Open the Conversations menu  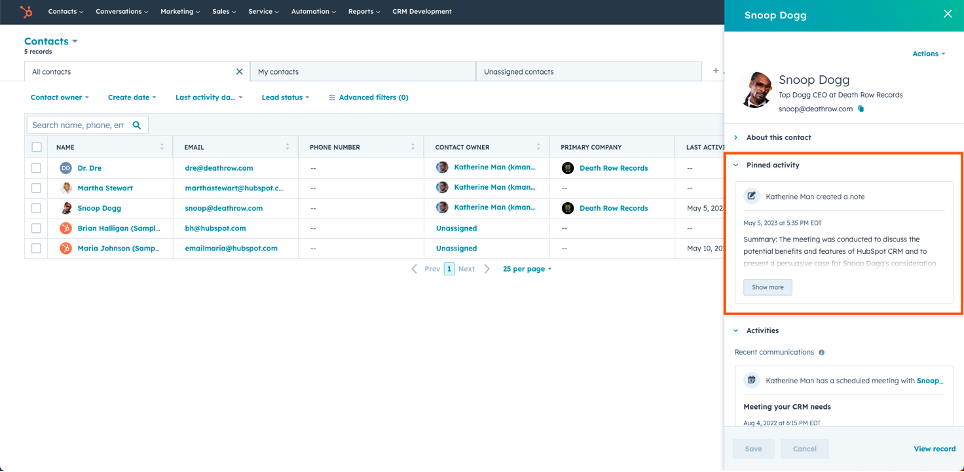[x=122, y=12]
